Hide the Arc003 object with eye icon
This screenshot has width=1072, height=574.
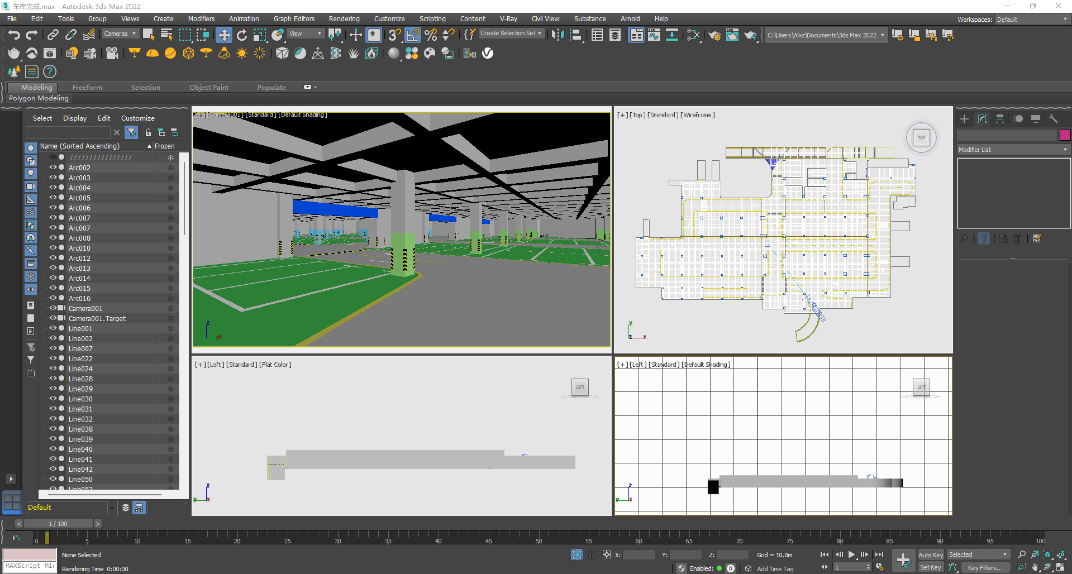click(x=53, y=178)
